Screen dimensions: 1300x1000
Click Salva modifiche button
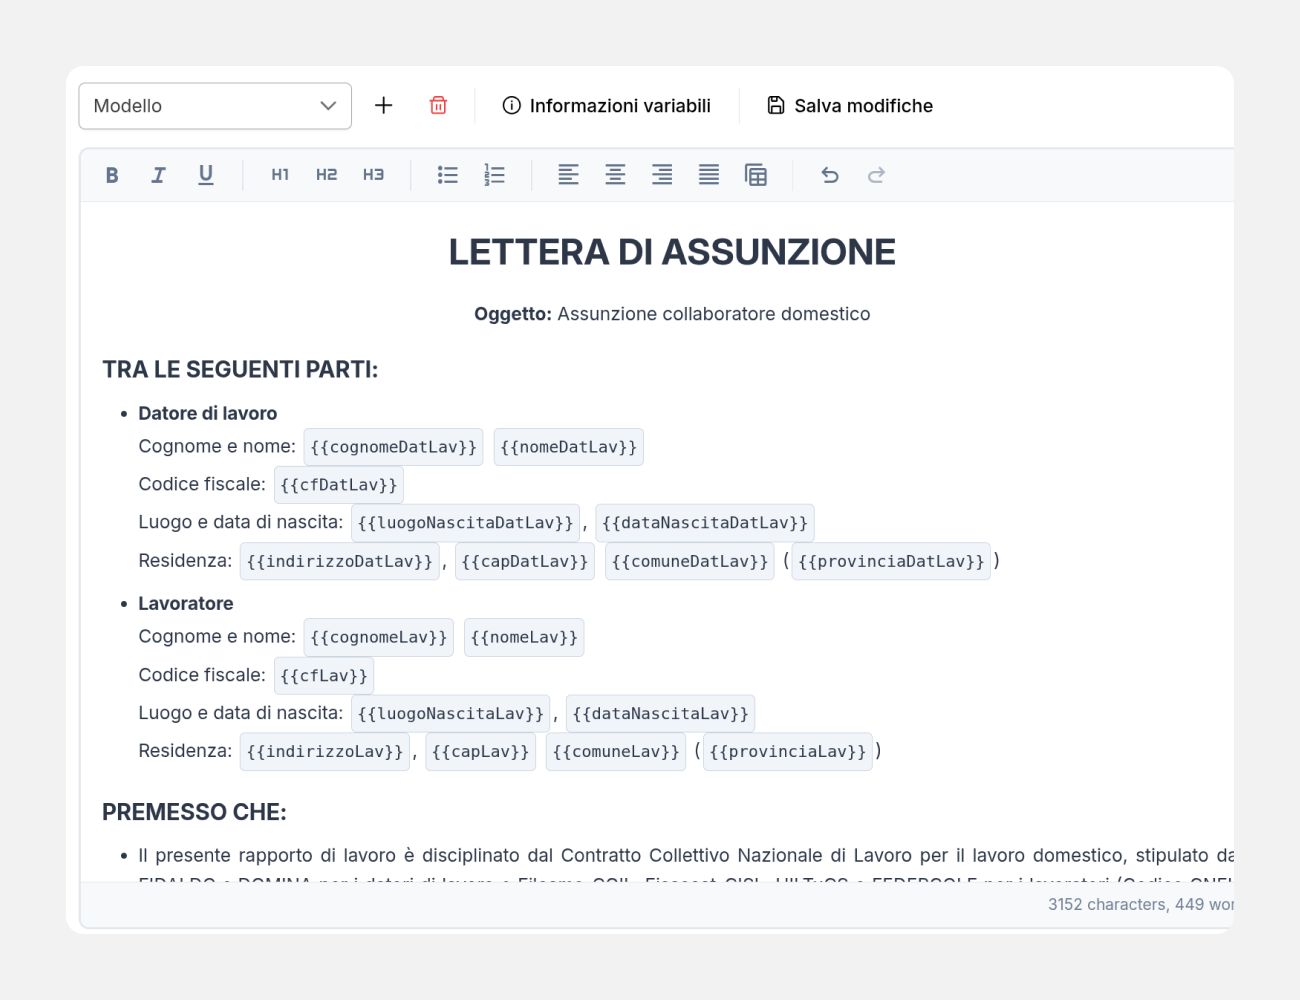tap(850, 106)
